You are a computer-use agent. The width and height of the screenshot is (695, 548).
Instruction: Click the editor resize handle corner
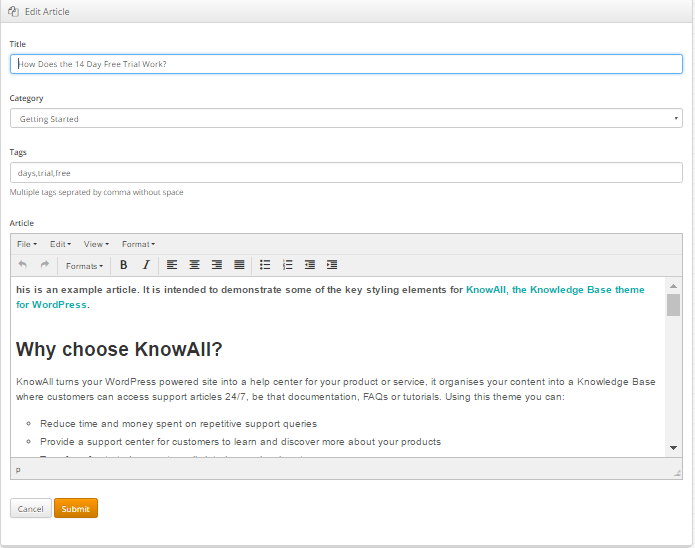pos(677,473)
